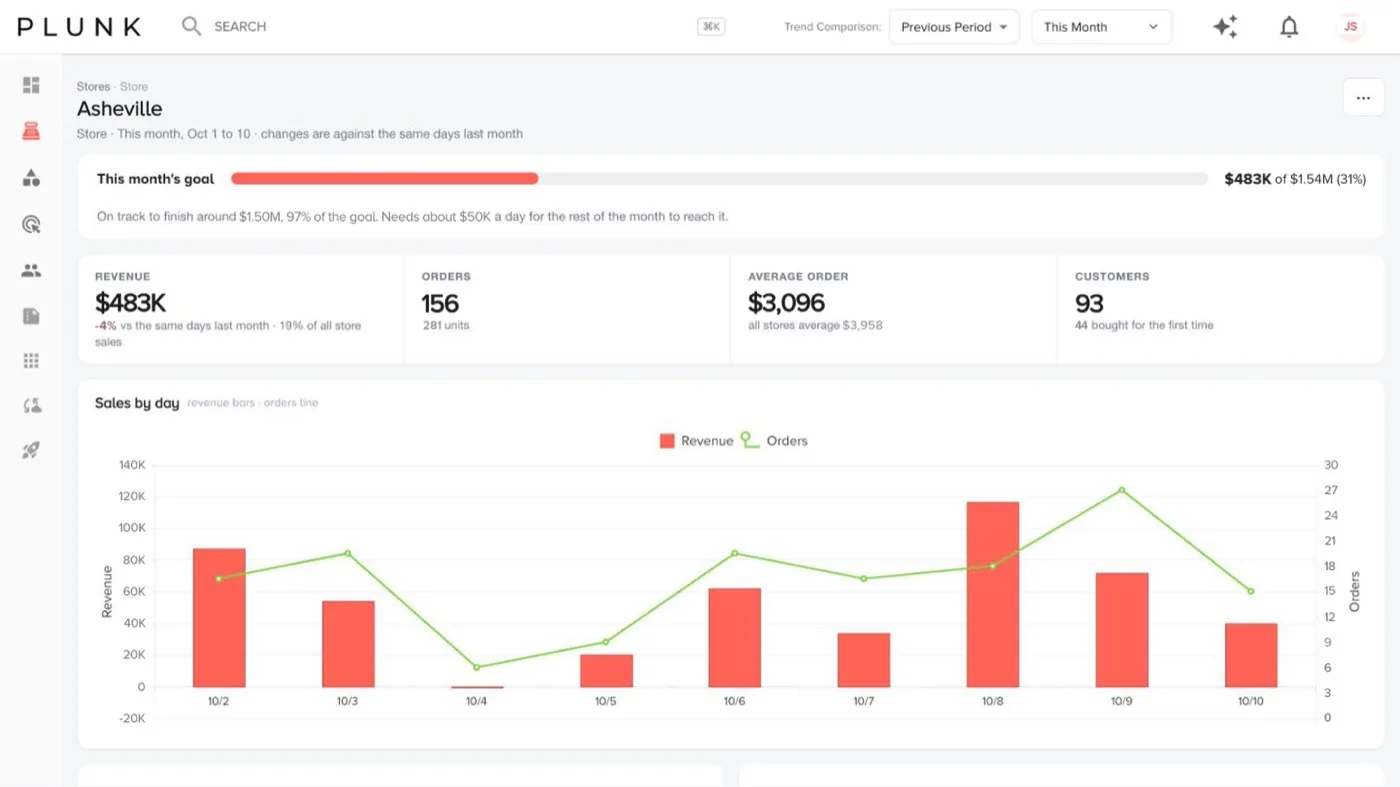Click the Stores breadcrumb link
Viewport: 1400px width, 787px height.
pos(93,87)
